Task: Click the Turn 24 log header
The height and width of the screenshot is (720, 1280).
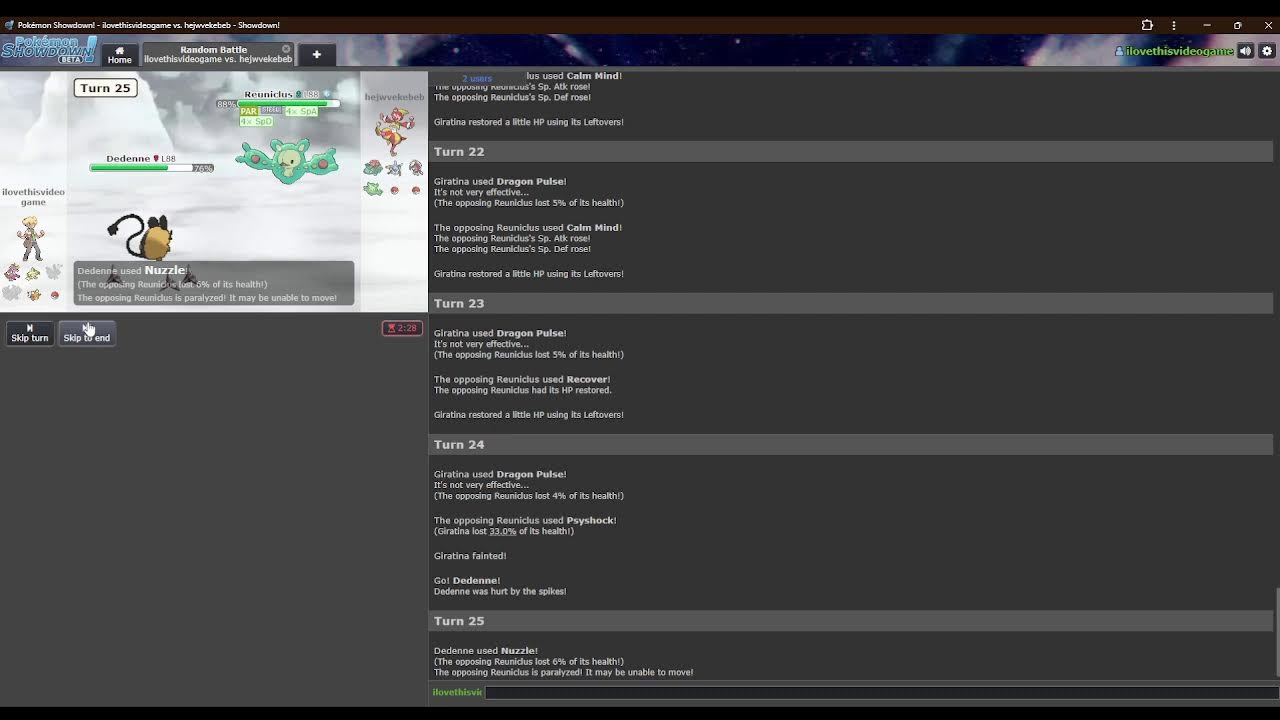Action: tap(851, 444)
